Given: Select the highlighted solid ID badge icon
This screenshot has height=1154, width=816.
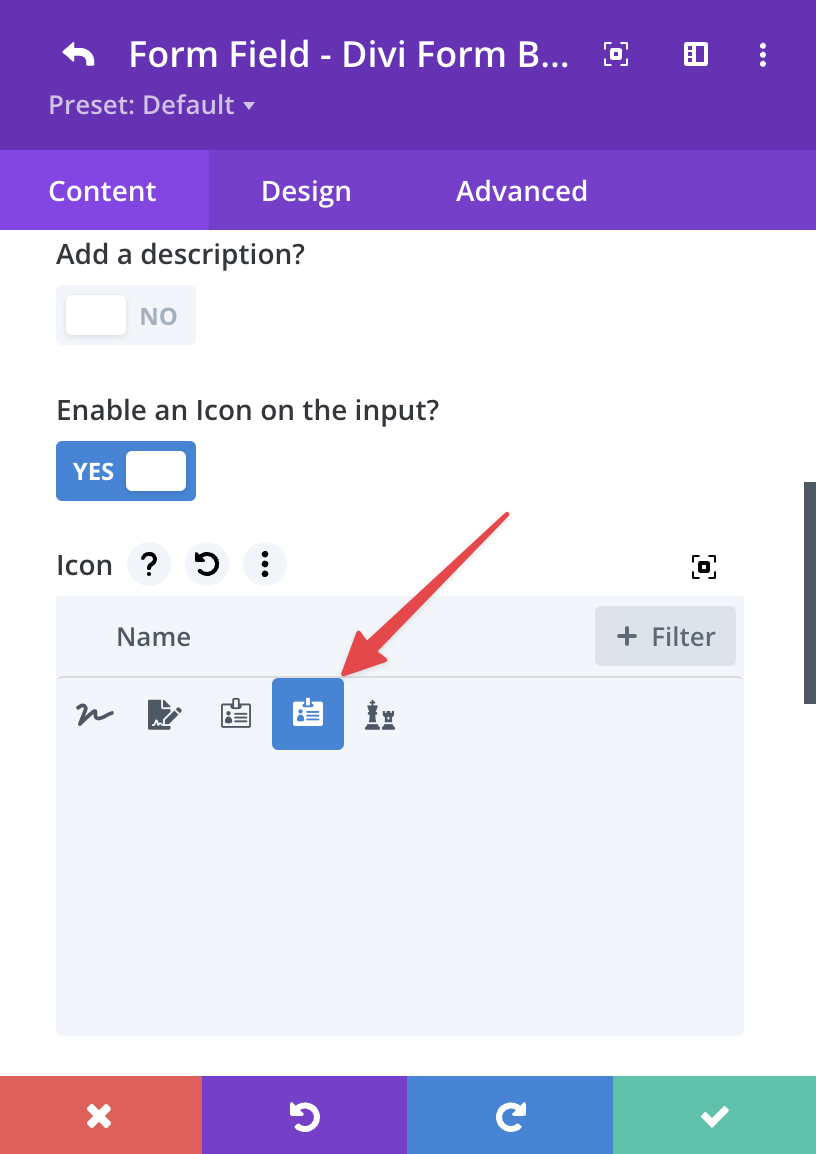Looking at the screenshot, I should [x=308, y=714].
